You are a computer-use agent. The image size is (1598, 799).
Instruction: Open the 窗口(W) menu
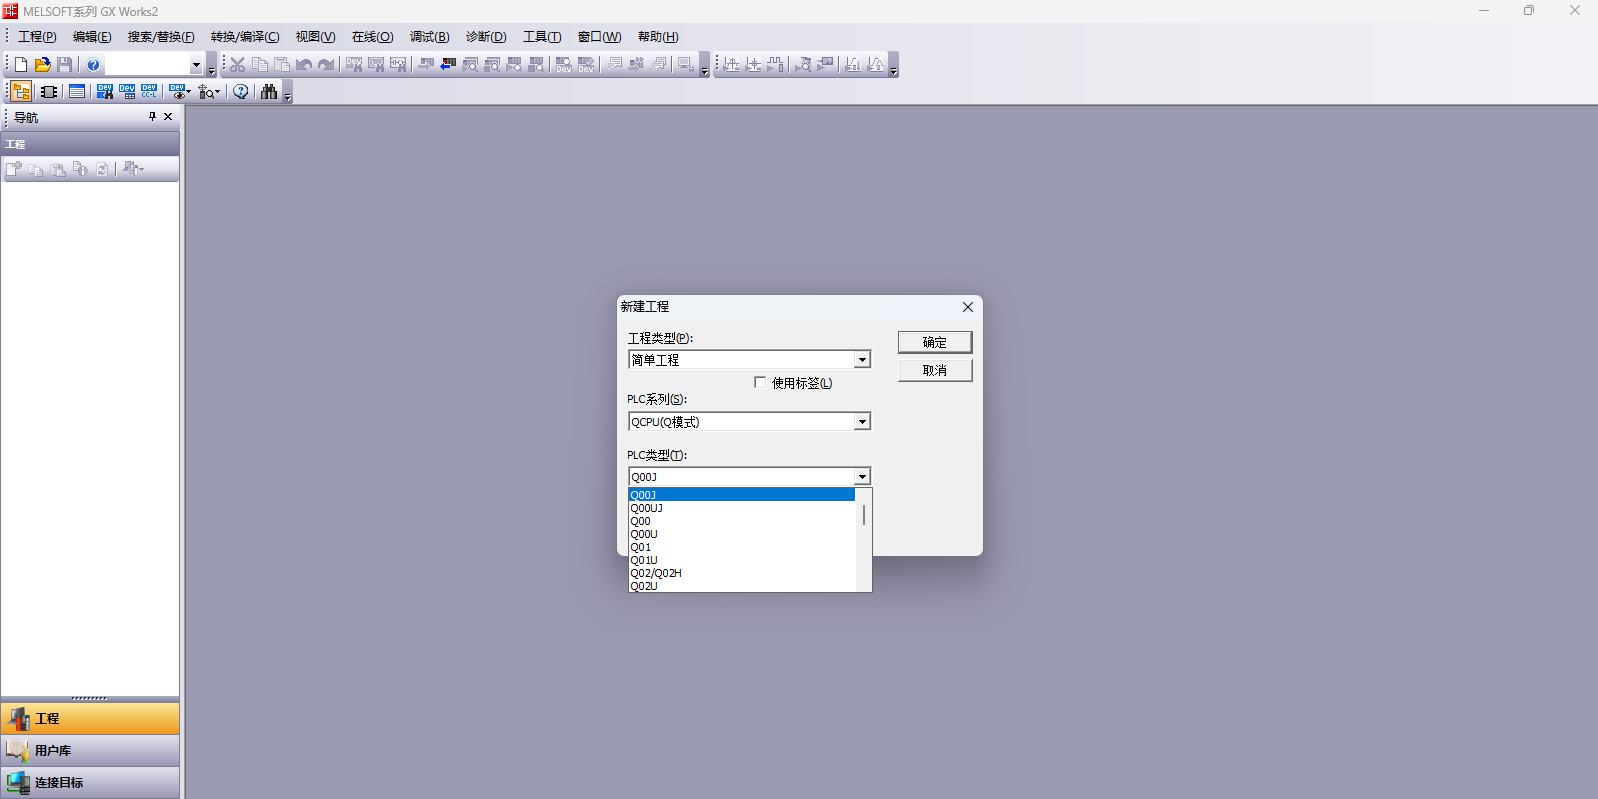[x=599, y=37]
